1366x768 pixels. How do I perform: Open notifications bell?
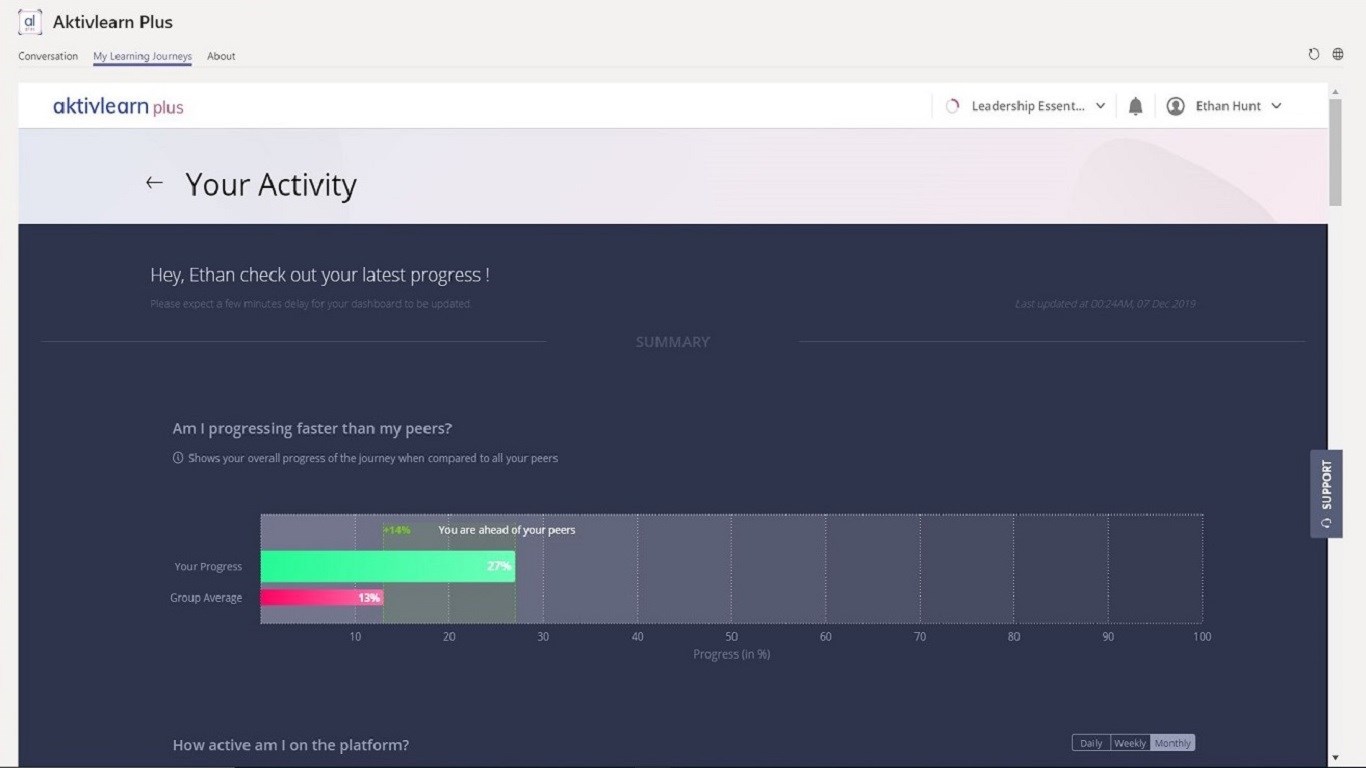(x=1135, y=106)
